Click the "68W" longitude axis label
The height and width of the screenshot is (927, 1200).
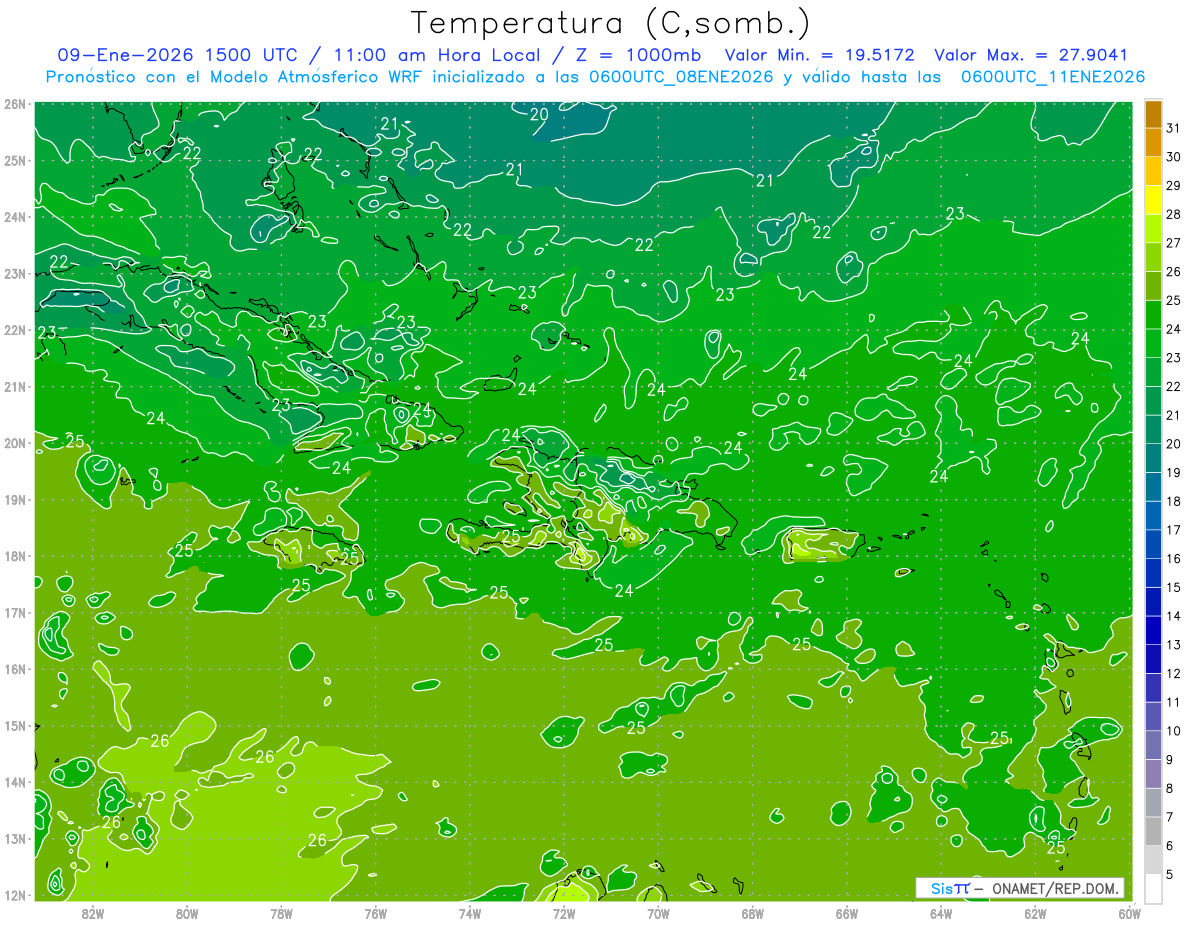(752, 913)
